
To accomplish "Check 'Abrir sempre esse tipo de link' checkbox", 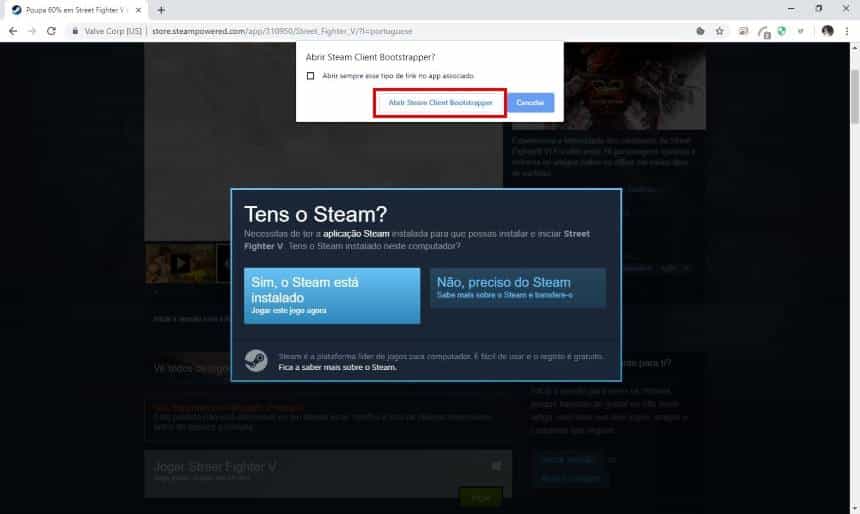I will 310,76.
